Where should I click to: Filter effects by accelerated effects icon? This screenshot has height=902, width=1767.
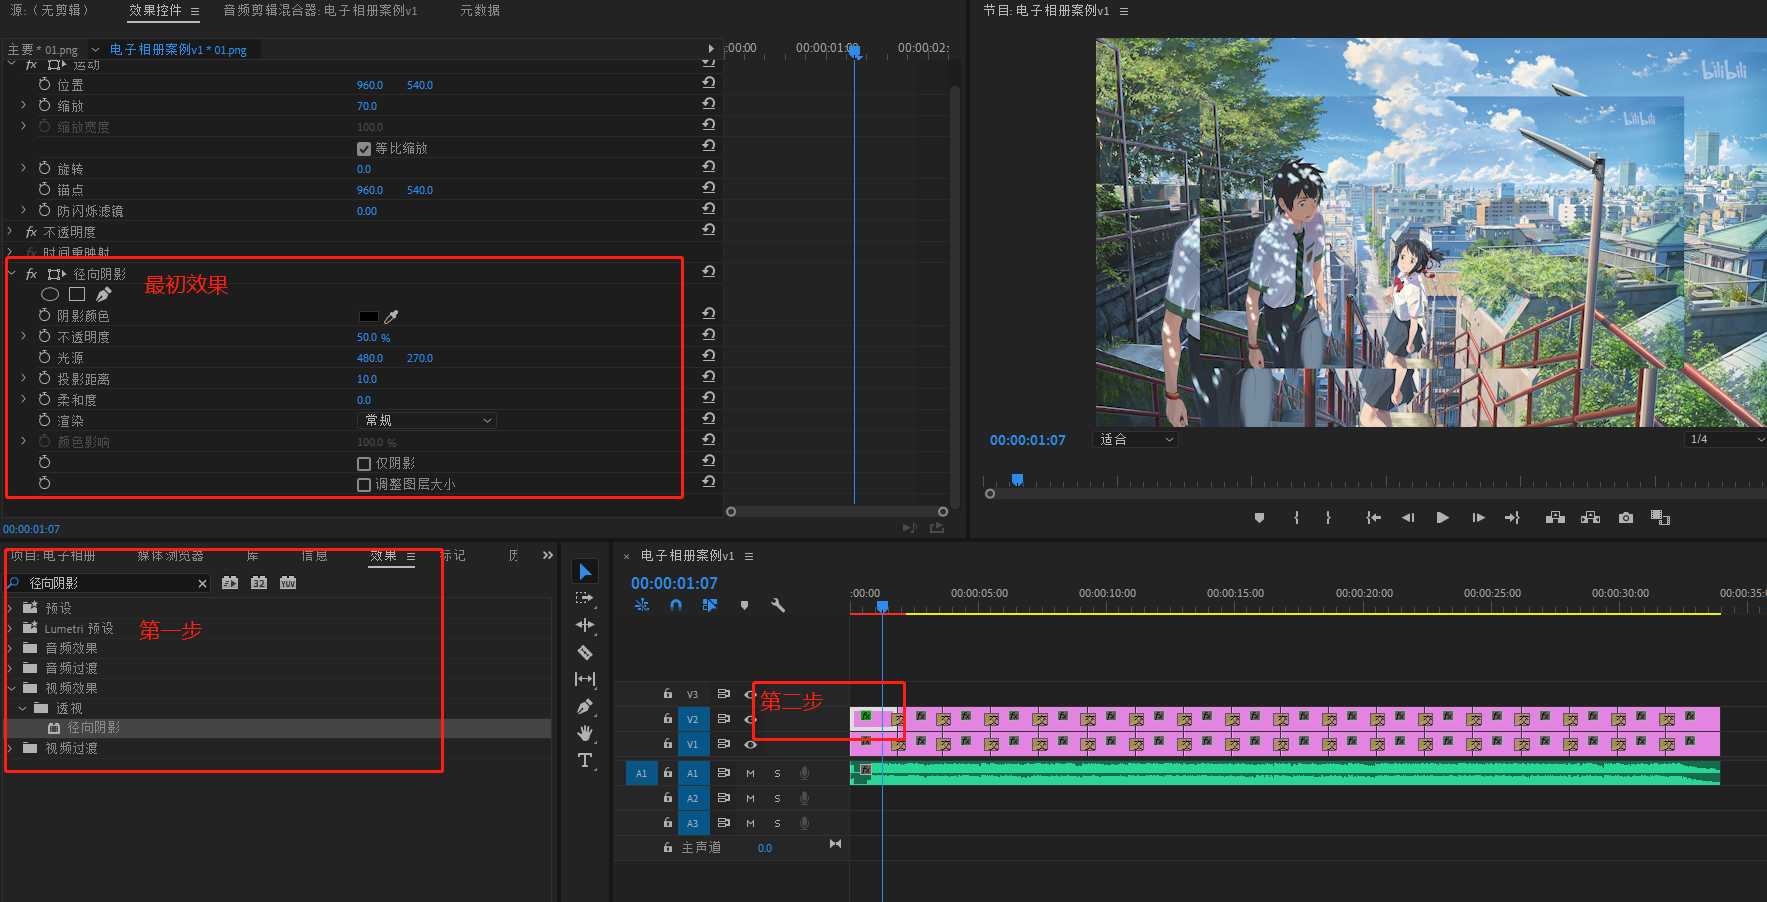point(230,583)
